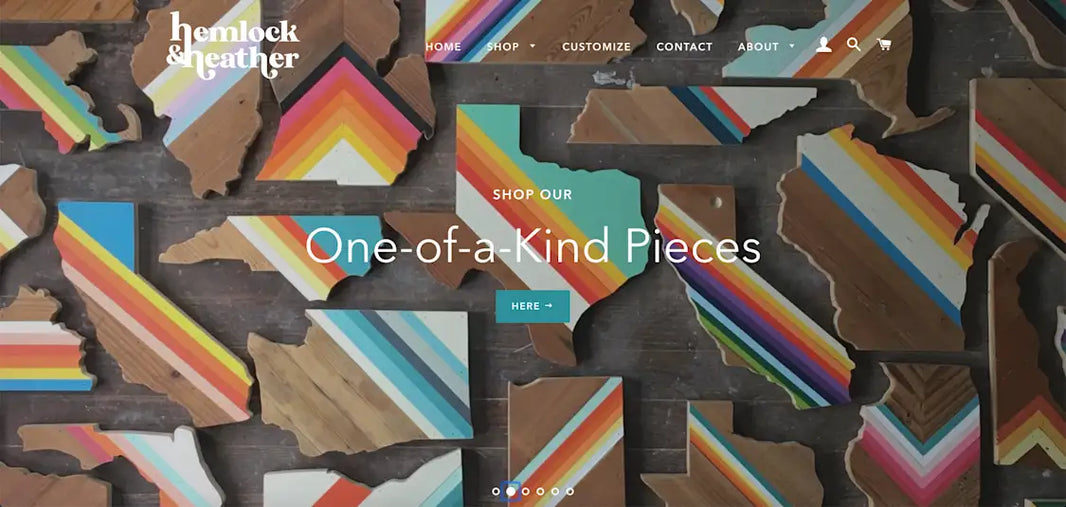Screen dimensions: 1066x507
Task: Click the Shop menu label
Action: tap(503, 47)
